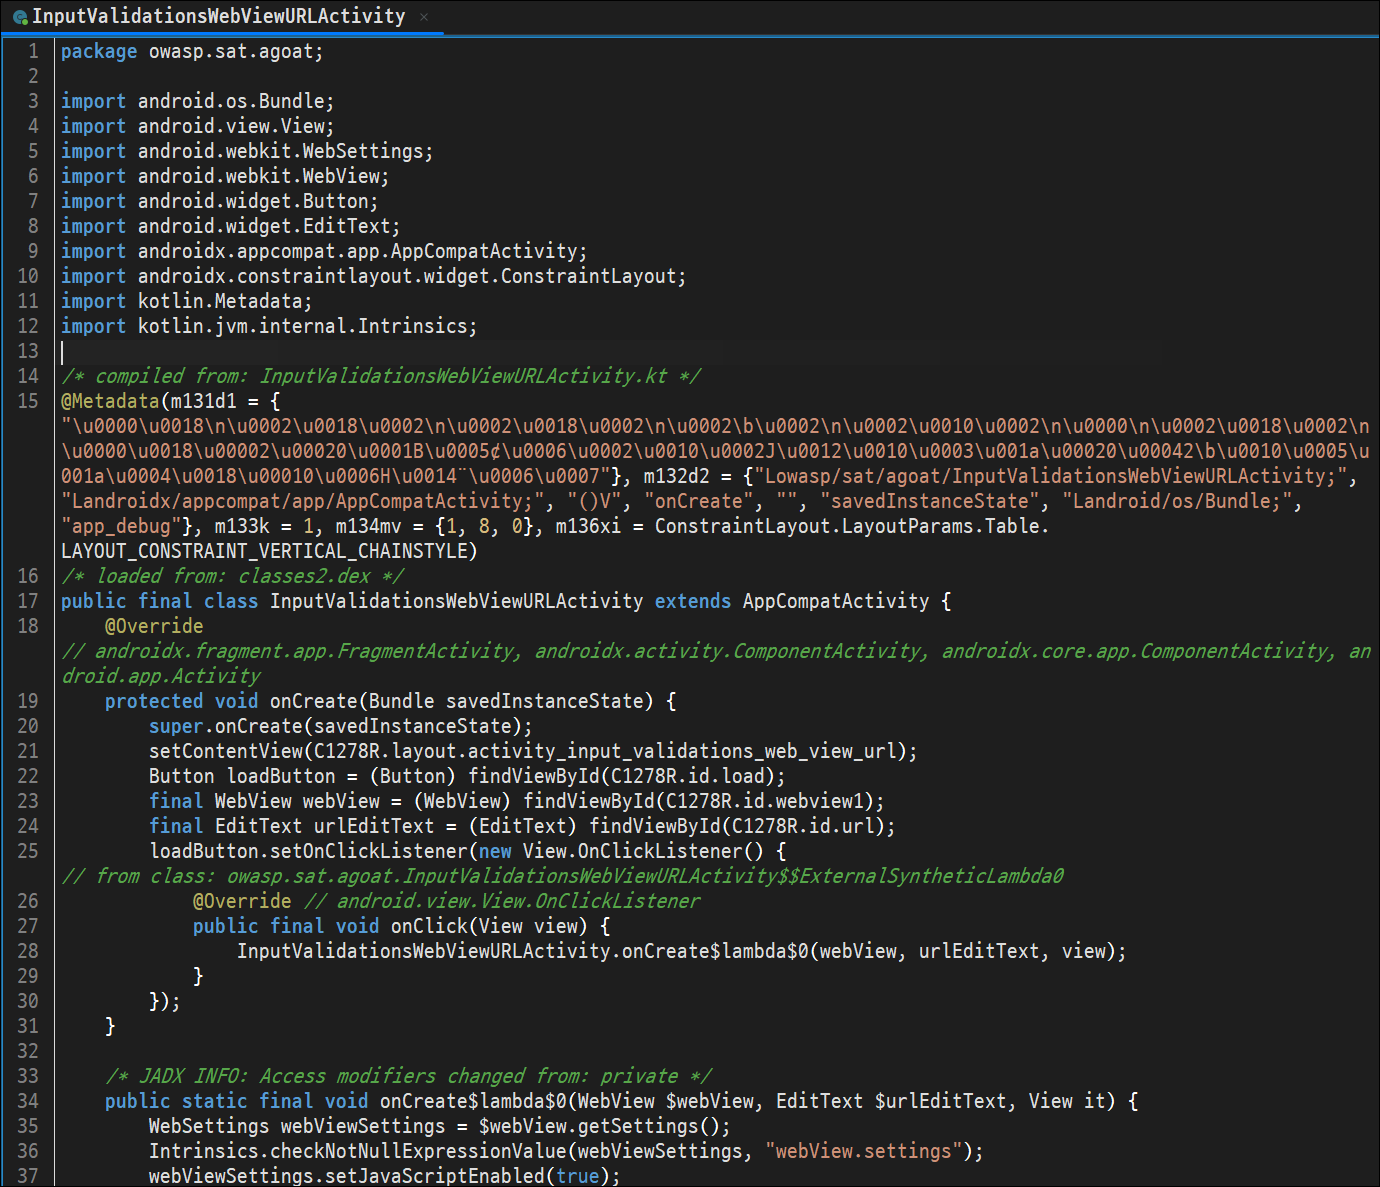Screen dimensions: 1380x1187
Task: Click the kotlin.Metadata import statement
Action: [187, 301]
